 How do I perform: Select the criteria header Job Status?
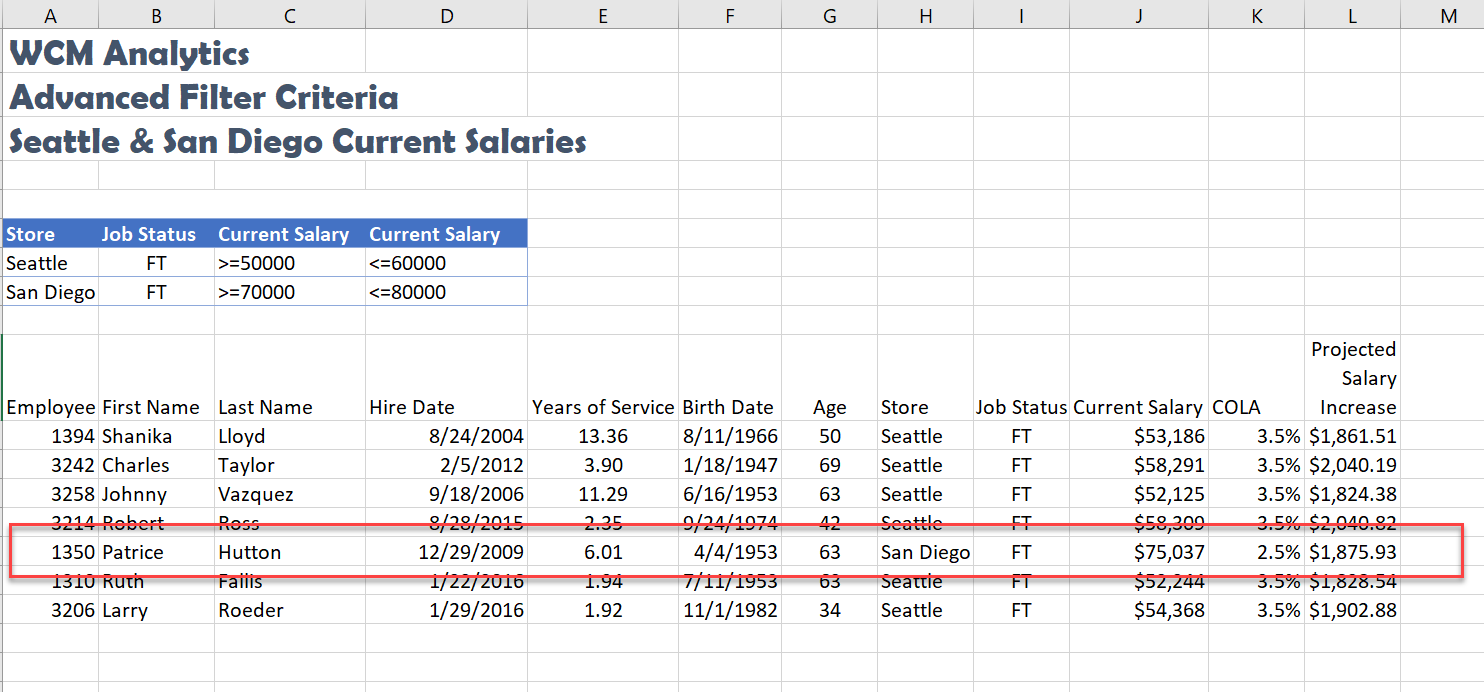pyautogui.click(x=156, y=234)
